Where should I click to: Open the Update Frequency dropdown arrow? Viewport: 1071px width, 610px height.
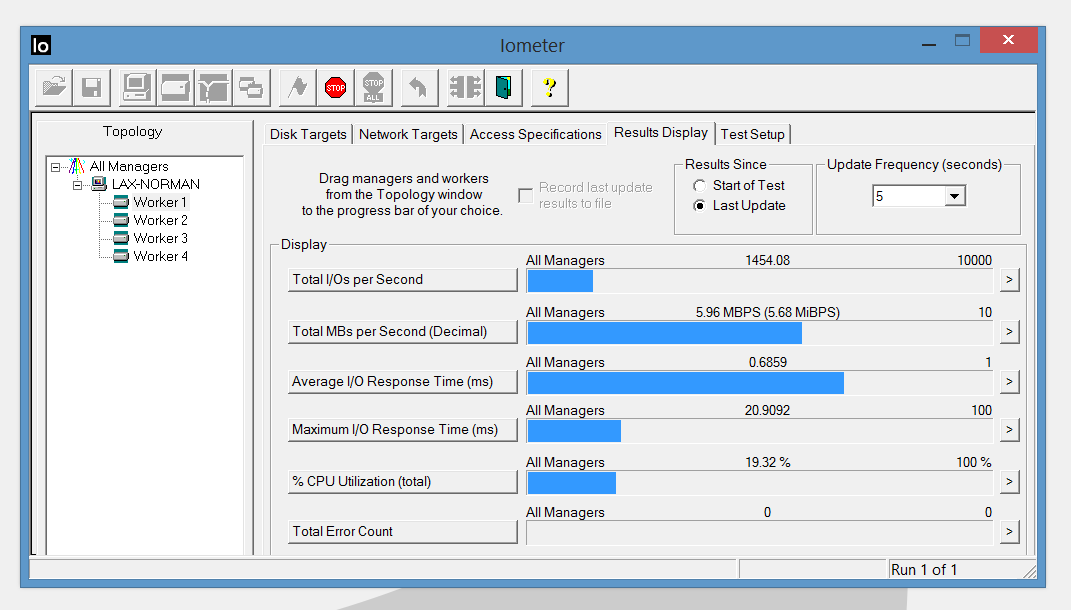[x=954, y=196]
